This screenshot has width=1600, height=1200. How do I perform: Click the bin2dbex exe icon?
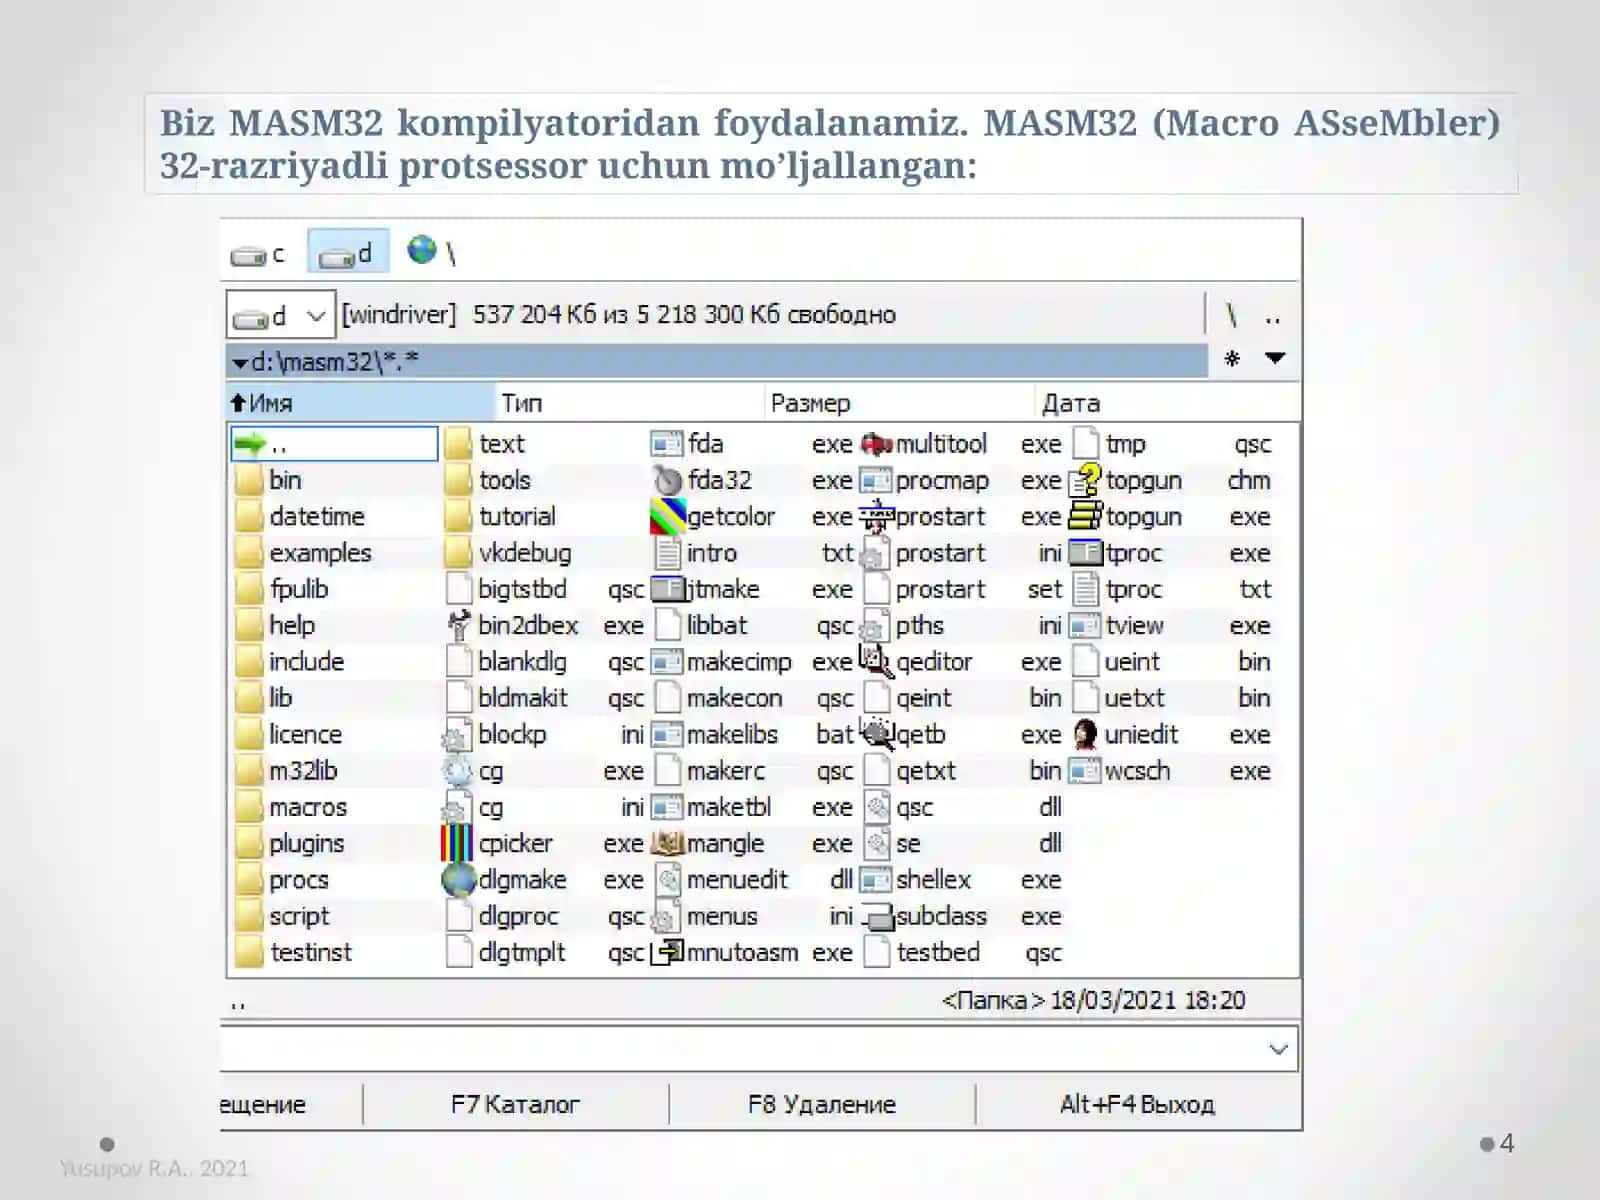tap(458, 625)
